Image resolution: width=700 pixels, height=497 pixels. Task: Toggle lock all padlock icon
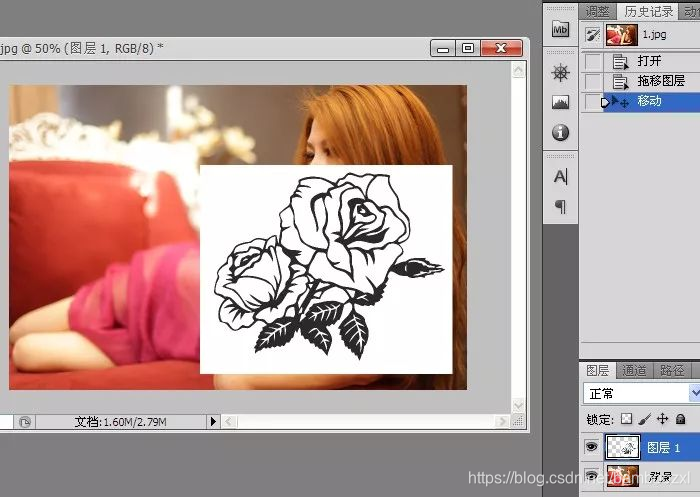680,419
